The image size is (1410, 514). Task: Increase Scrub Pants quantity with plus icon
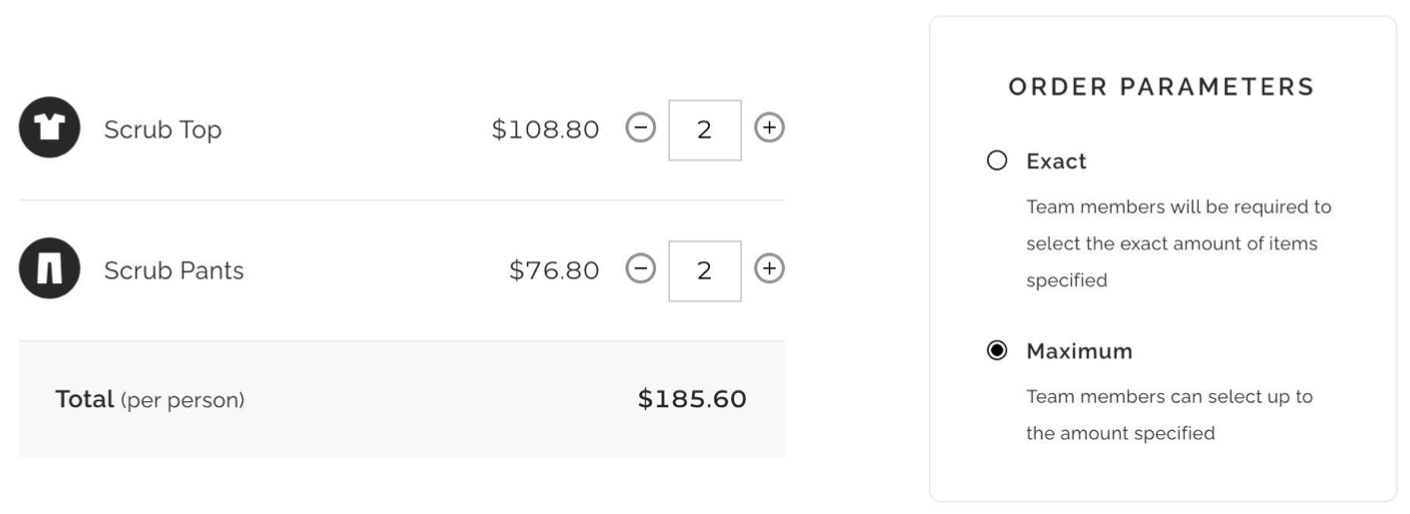769,270
